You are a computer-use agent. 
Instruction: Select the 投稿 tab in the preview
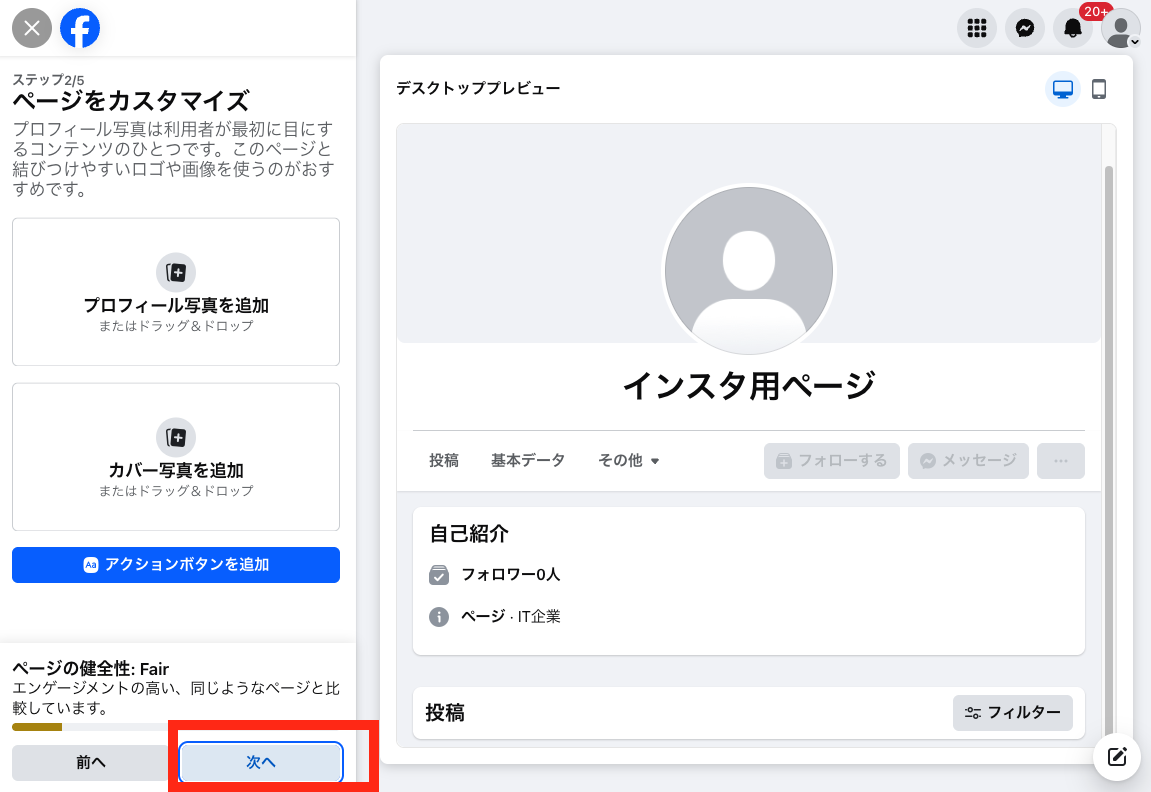coord(444,461)
